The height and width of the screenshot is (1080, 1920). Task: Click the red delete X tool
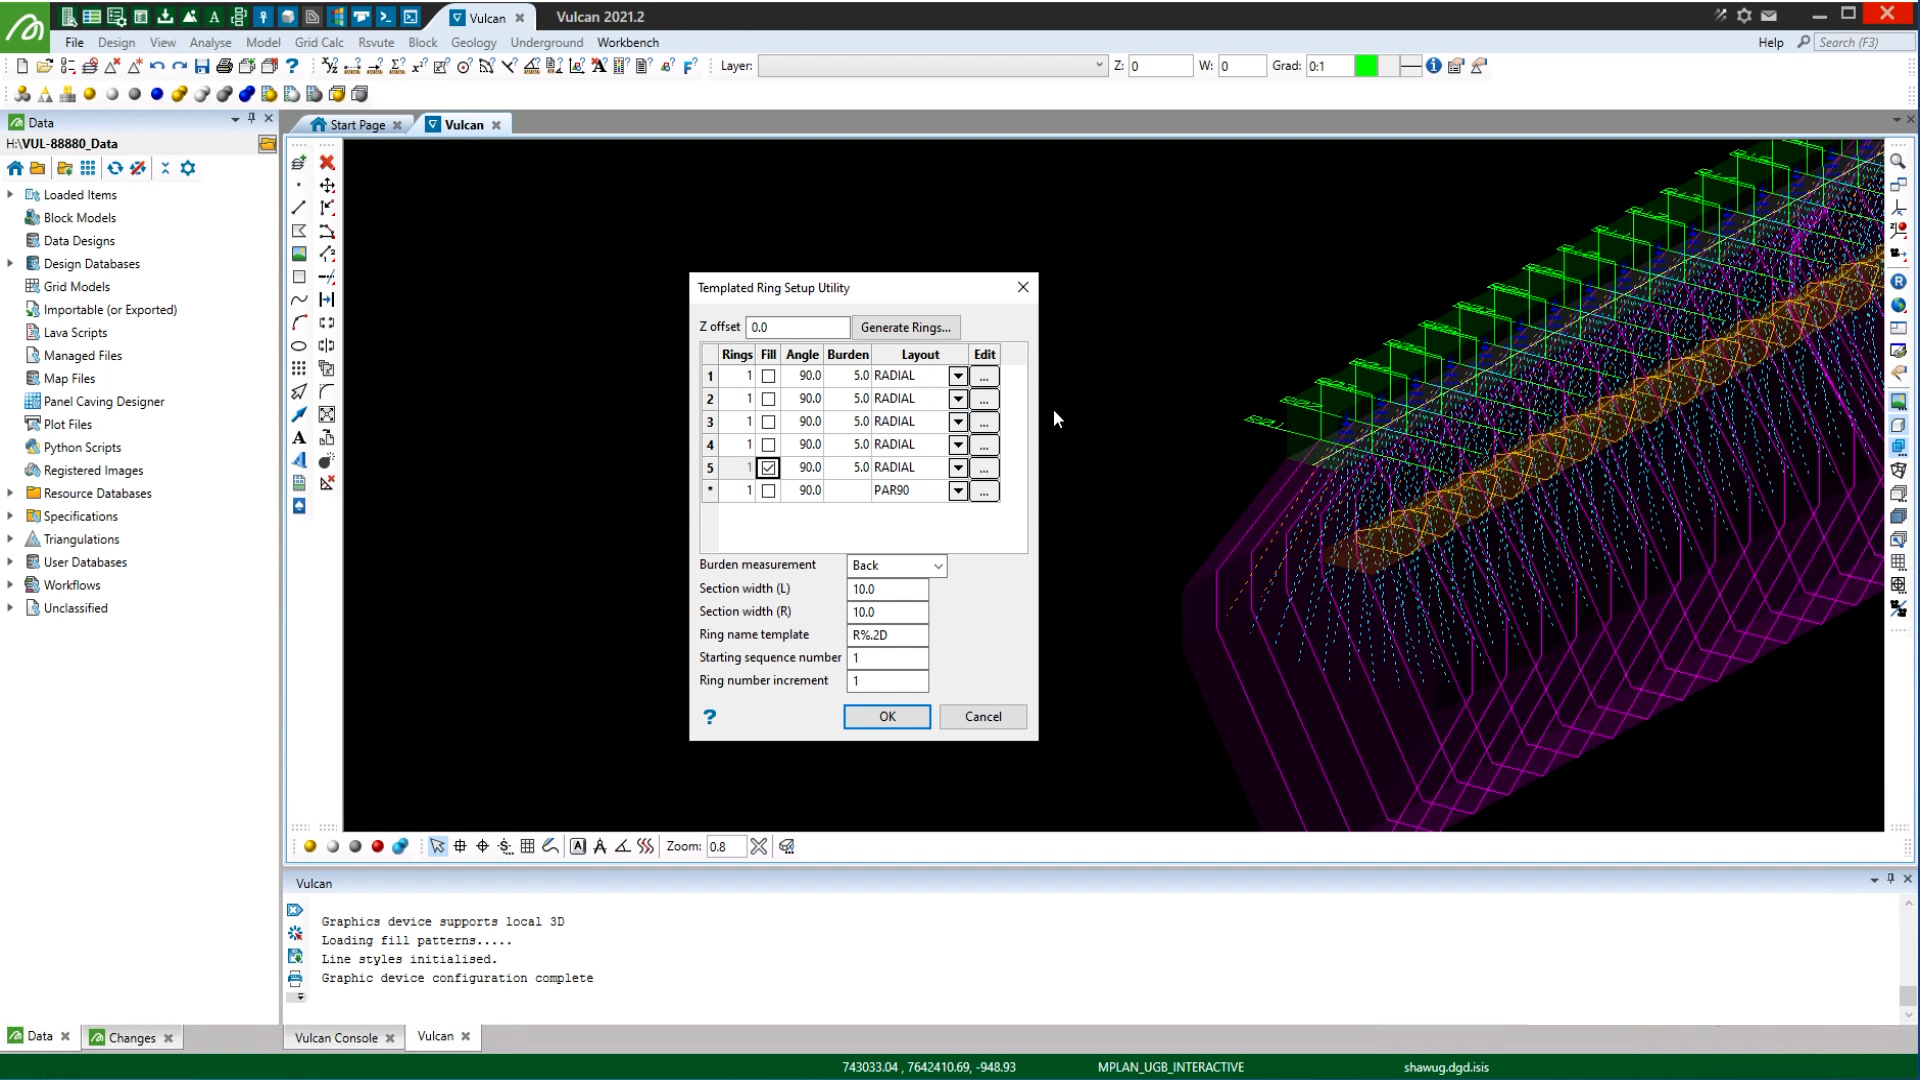(x=327, y=162)
